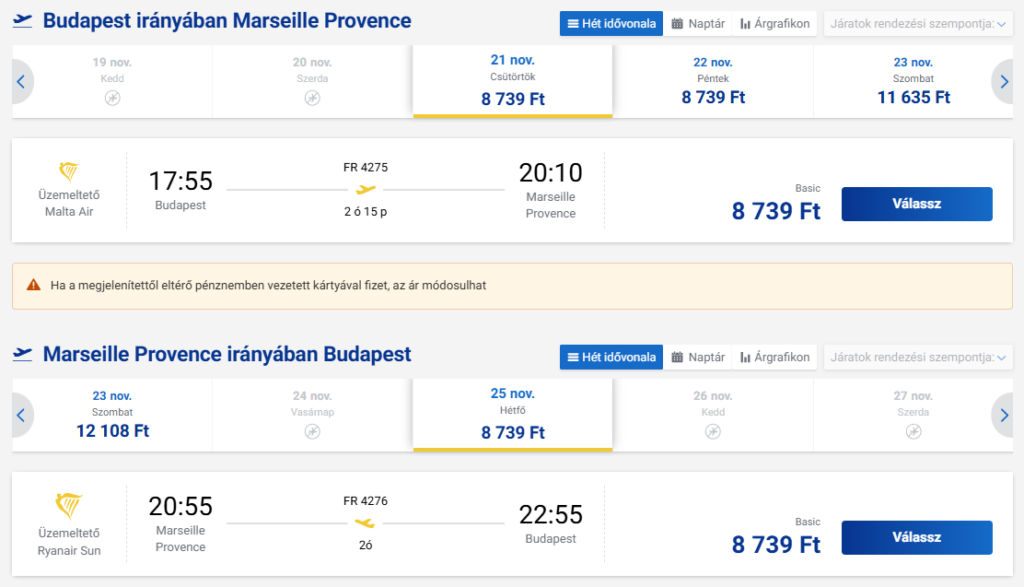Click the yellow plane icon under FR 4276
Screen dimensions: 1024x587
pyautogui.click(x=366, y=522)
